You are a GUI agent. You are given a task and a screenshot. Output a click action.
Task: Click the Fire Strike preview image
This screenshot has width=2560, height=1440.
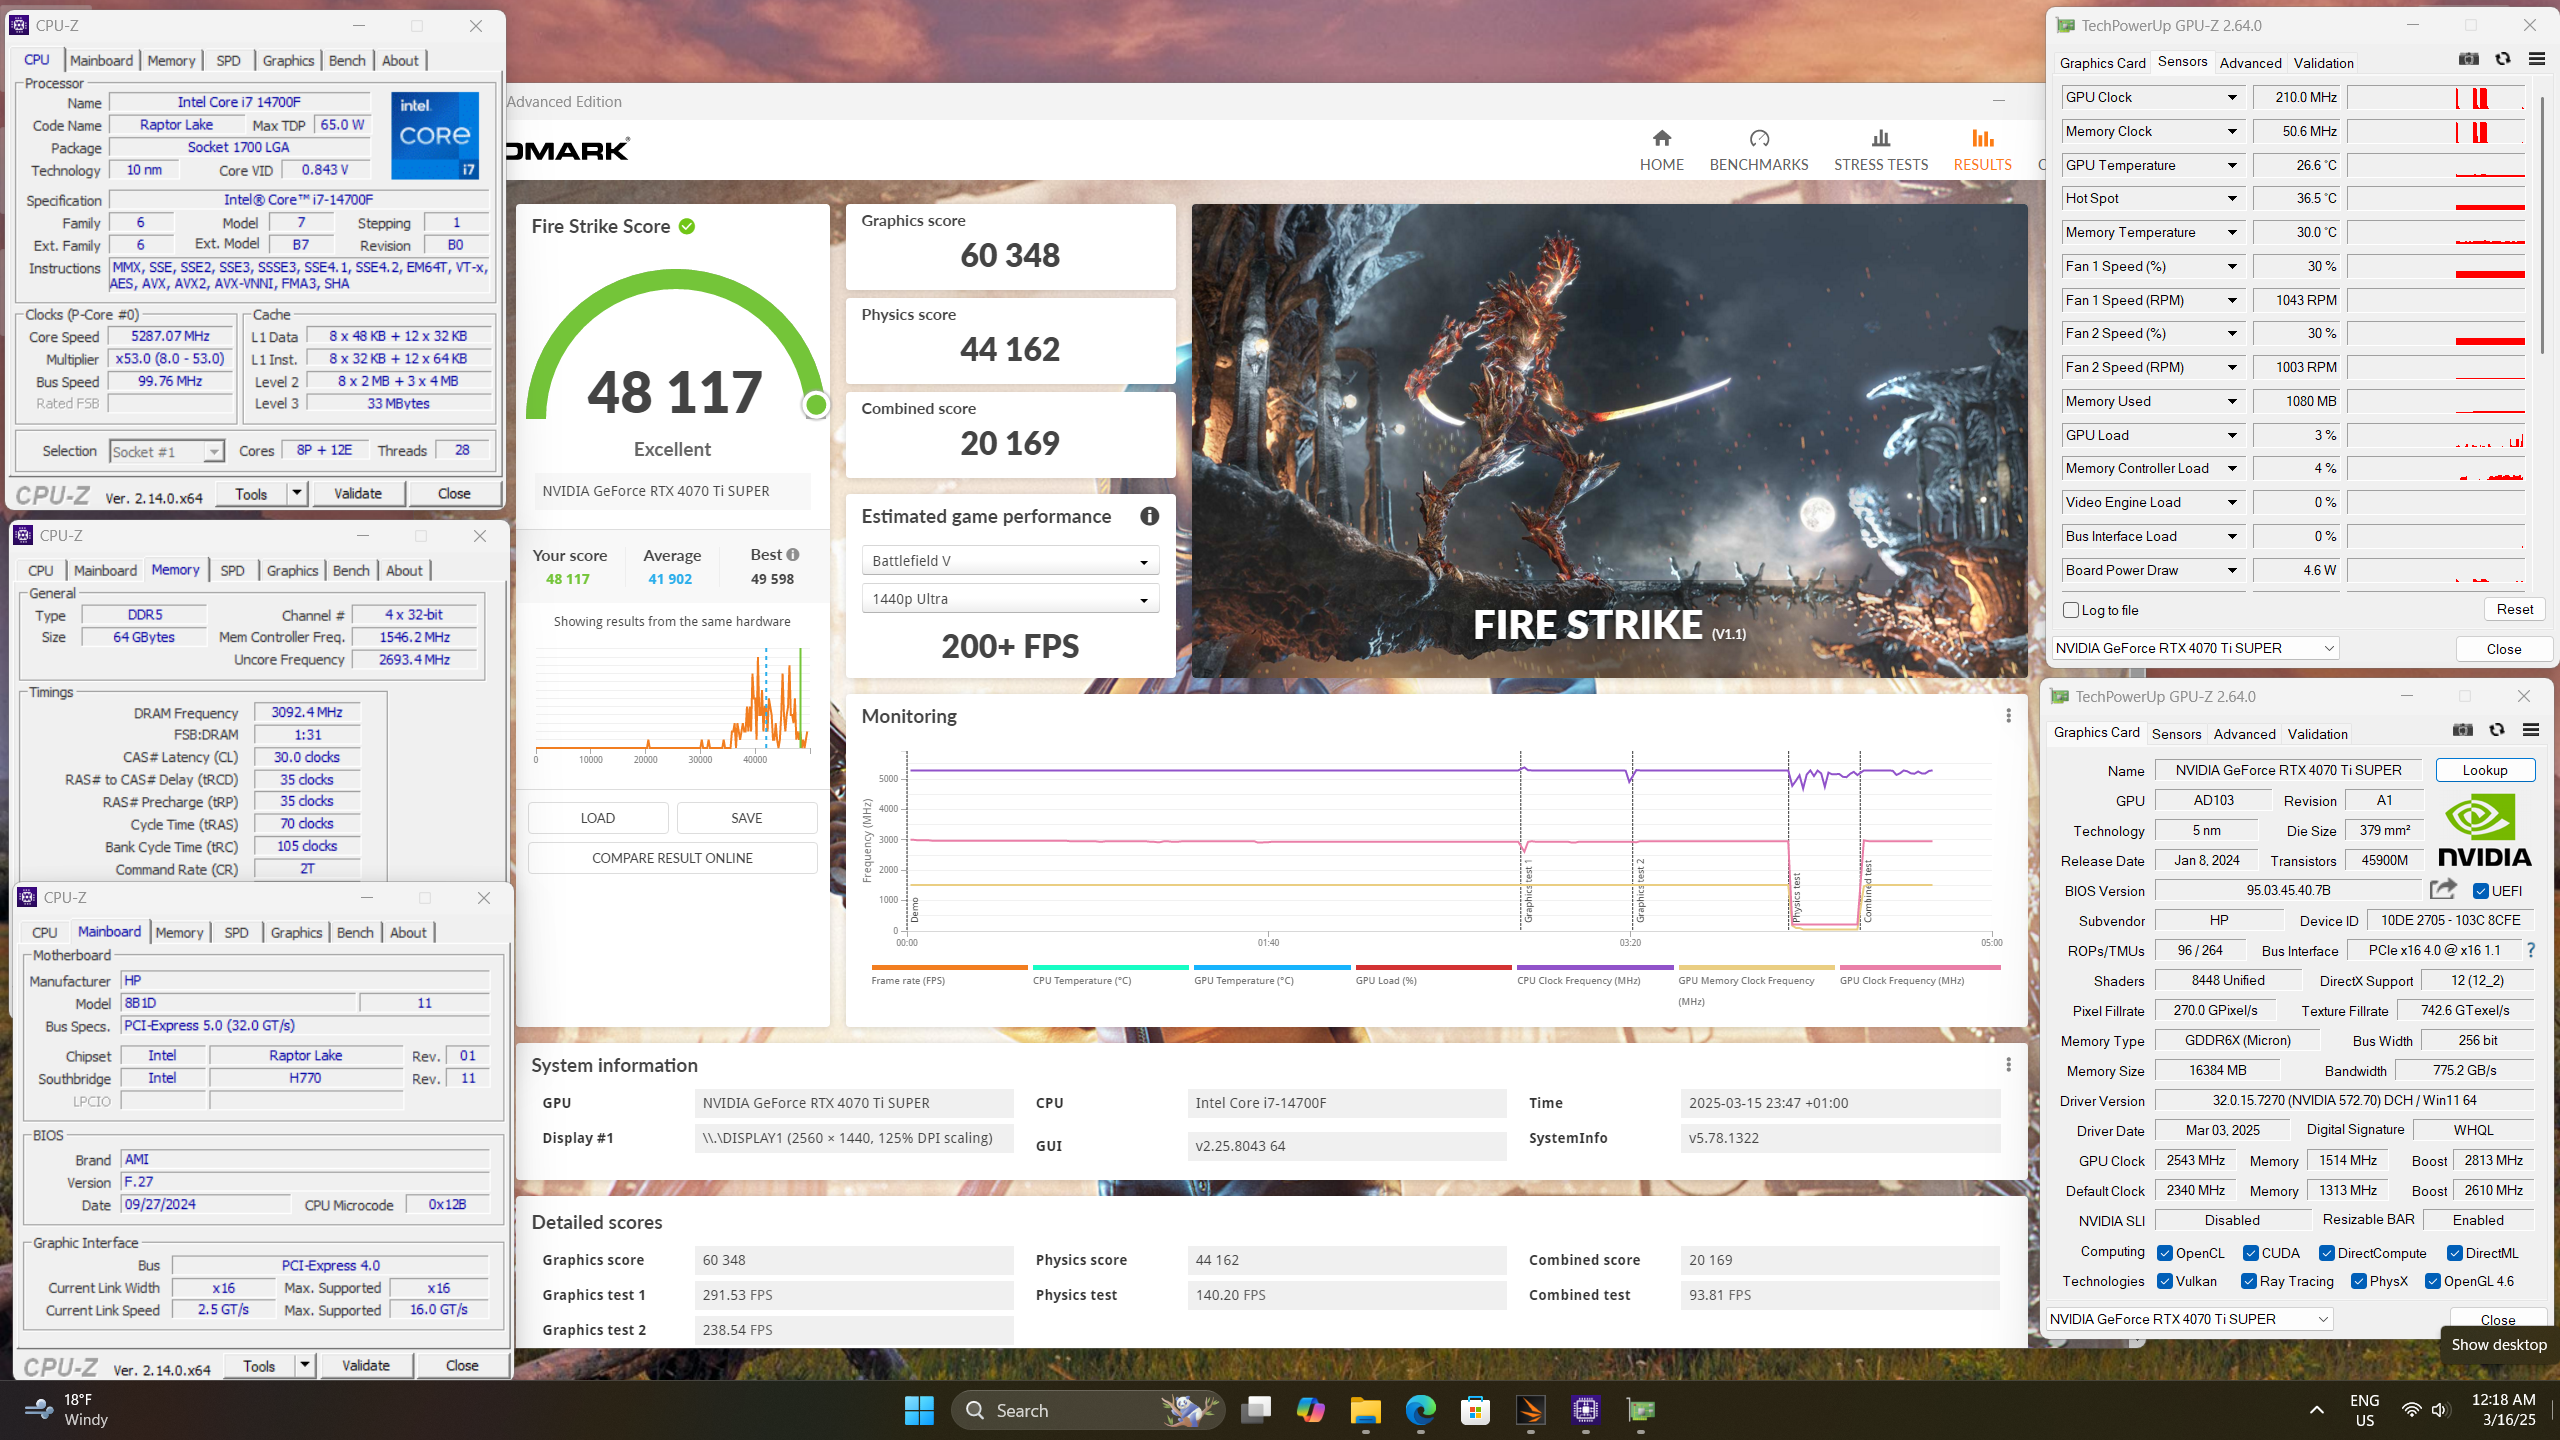[1609, 441]
